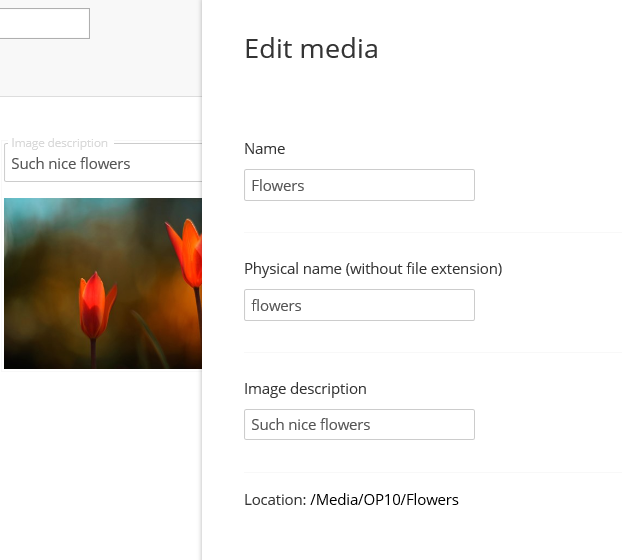The width and height of the screenshot is (637, 560).
Task: Click the small red tulip in the photo
Action: point(96,305)
